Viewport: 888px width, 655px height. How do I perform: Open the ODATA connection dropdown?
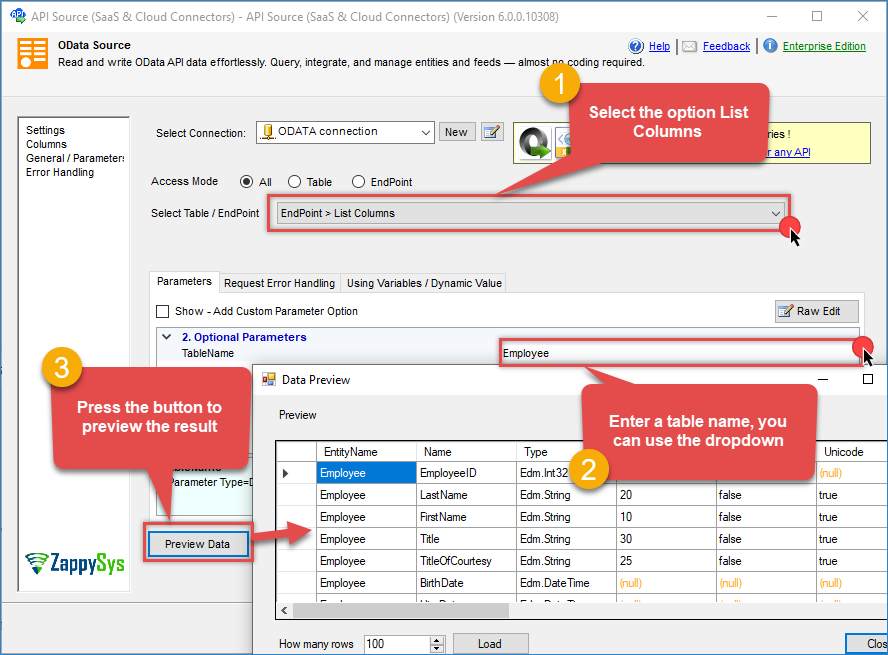pyautogui.click(x=425, y=132)
